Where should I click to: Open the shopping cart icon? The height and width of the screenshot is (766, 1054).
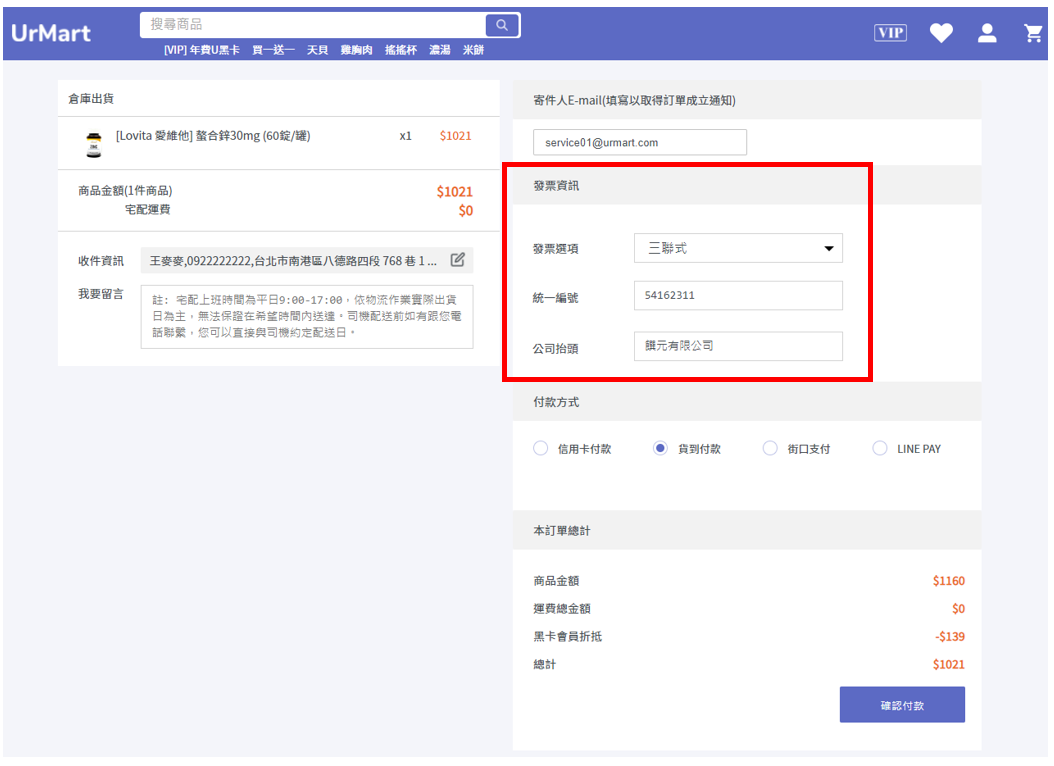click(x=1033, y=33)
